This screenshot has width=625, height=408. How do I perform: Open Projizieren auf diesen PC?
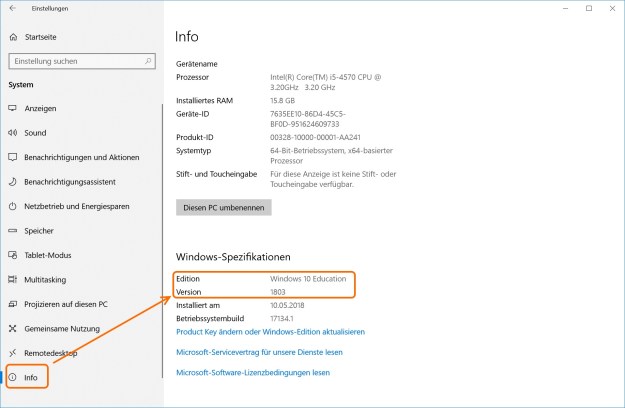(x=66, y=304)
